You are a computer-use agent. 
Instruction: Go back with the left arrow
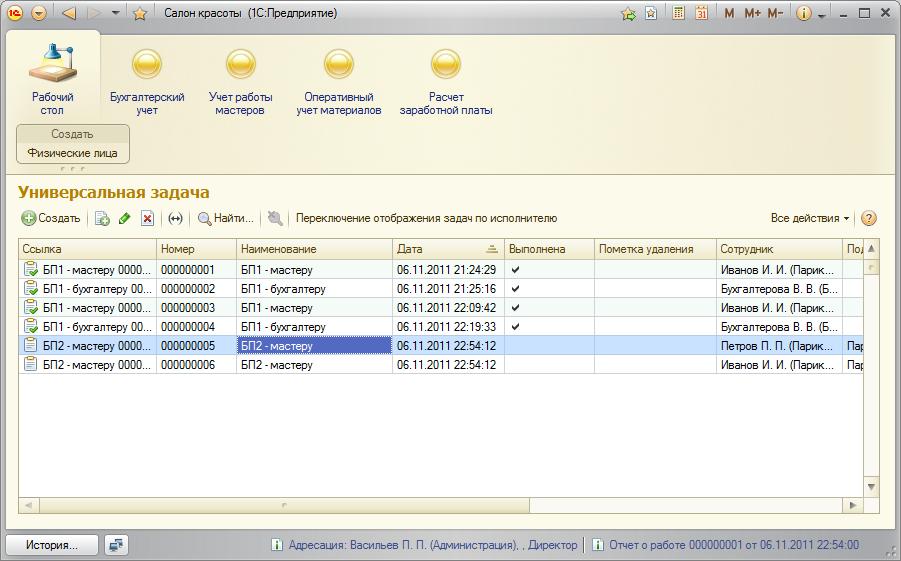(69, 13)
